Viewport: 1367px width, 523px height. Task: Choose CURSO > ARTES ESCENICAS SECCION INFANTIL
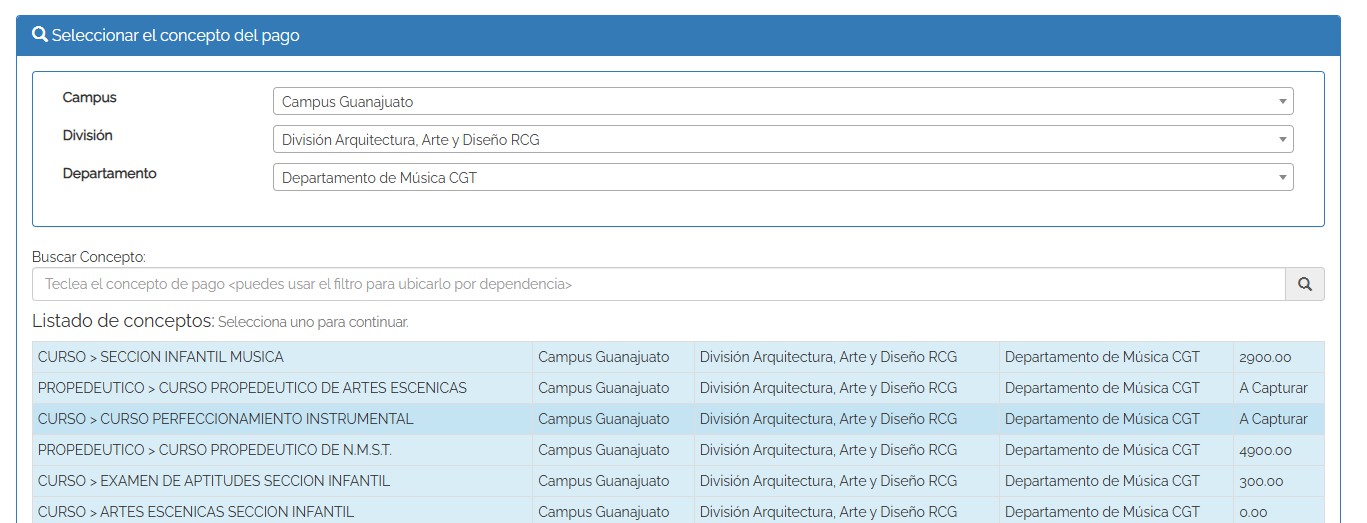(x=196, y=511)
